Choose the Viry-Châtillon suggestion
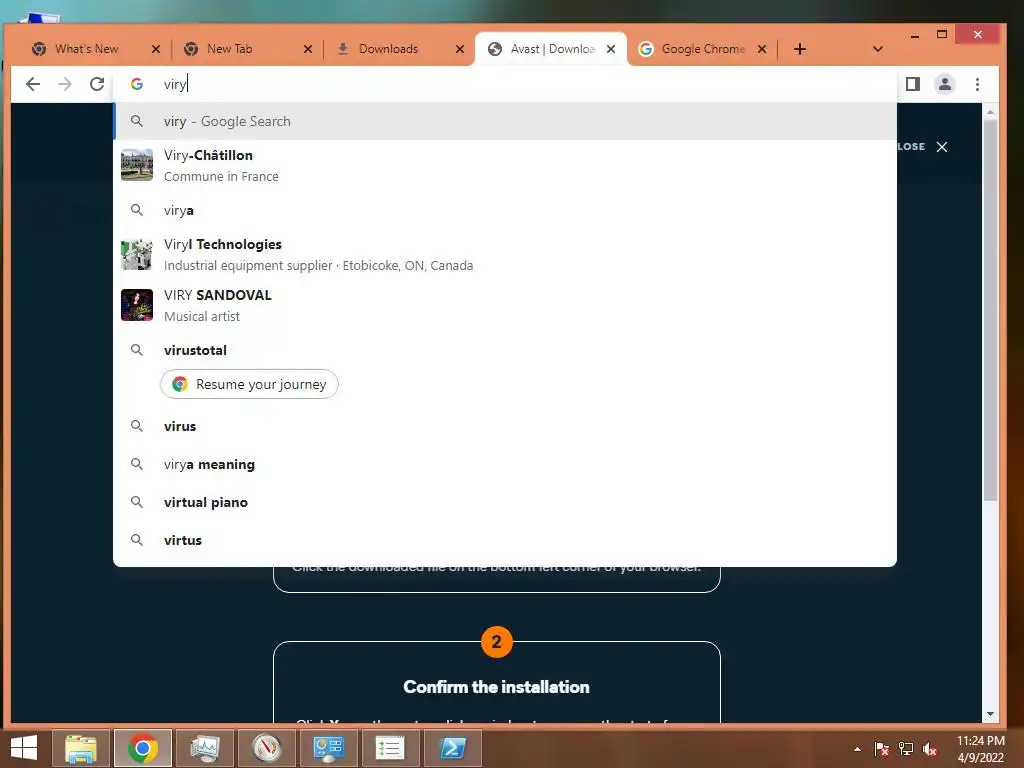Viewport: 1024px width, 768px height. (505, 165)
